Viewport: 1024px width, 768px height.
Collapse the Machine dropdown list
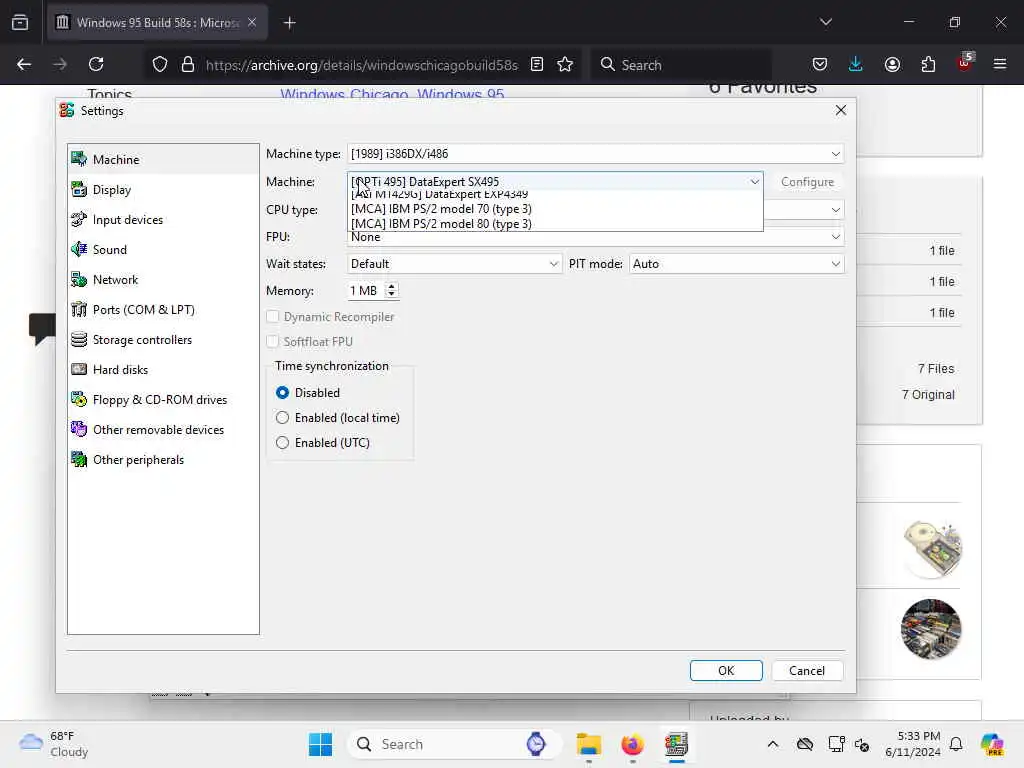click(x=754, y=182)
